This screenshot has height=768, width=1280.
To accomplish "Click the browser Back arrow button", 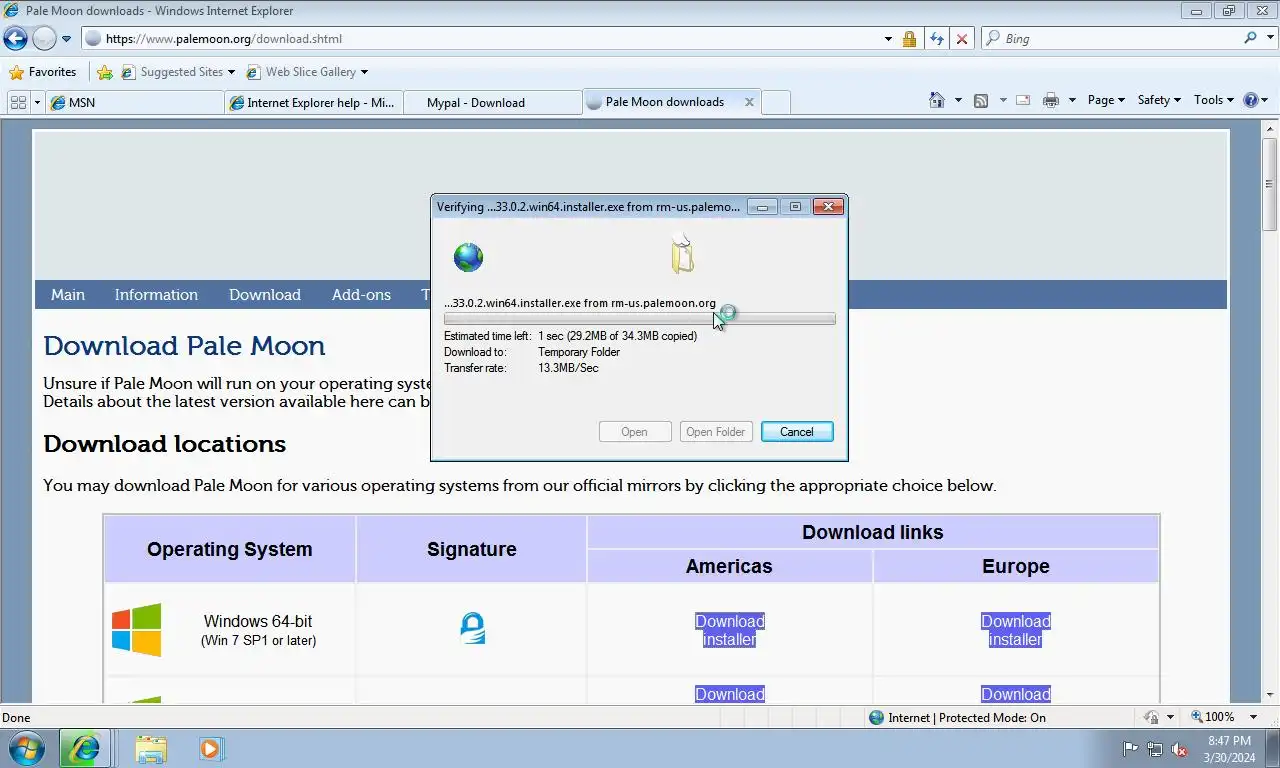I will [15, 39].
